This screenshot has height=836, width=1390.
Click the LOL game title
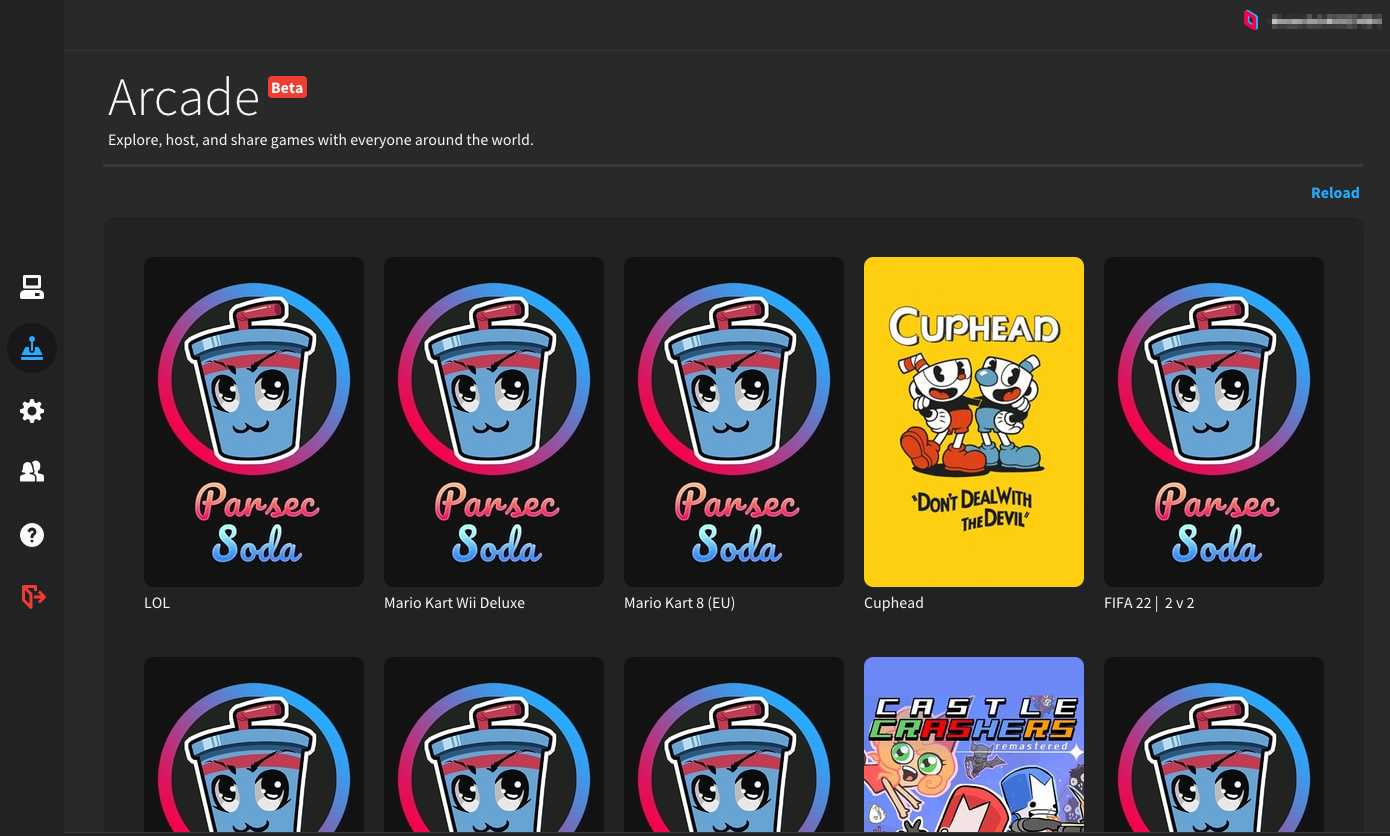[157, 603]
